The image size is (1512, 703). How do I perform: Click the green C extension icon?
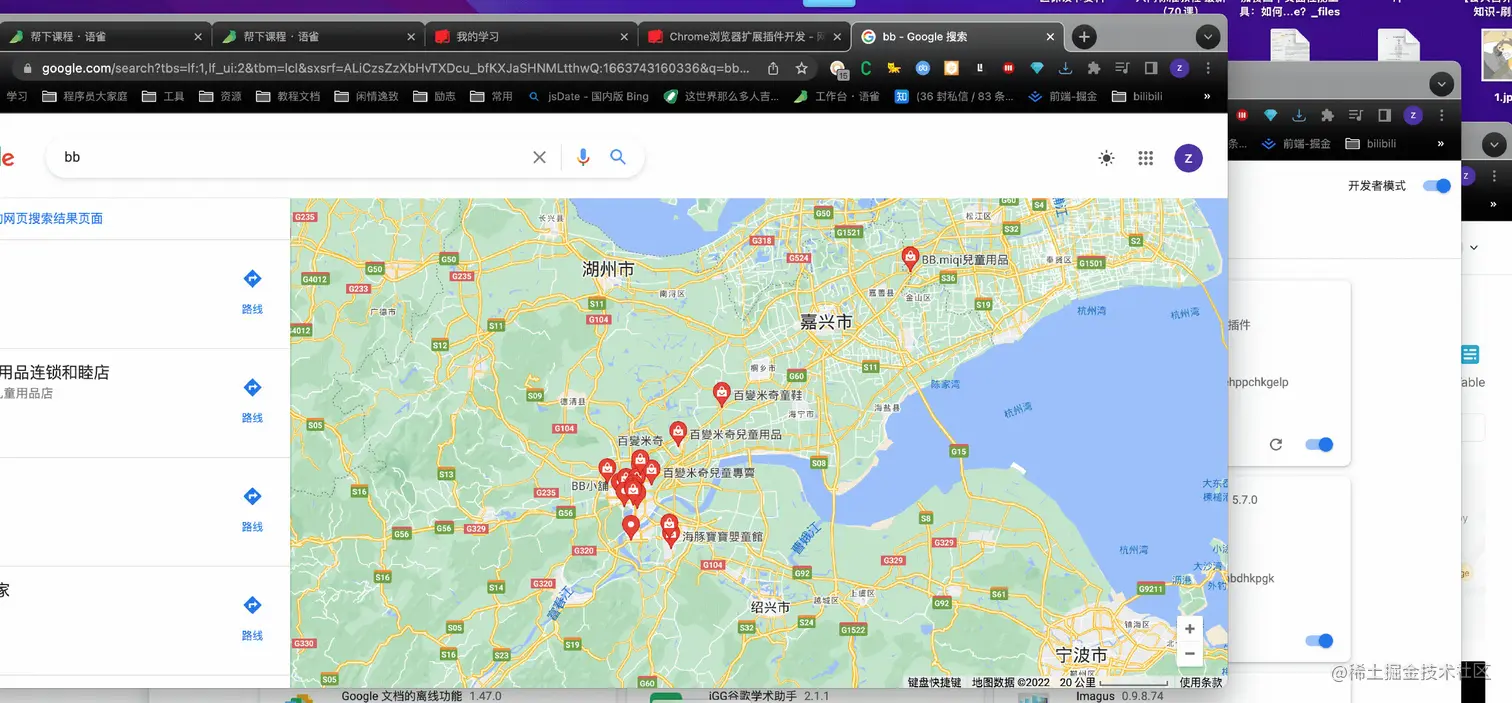866,68
